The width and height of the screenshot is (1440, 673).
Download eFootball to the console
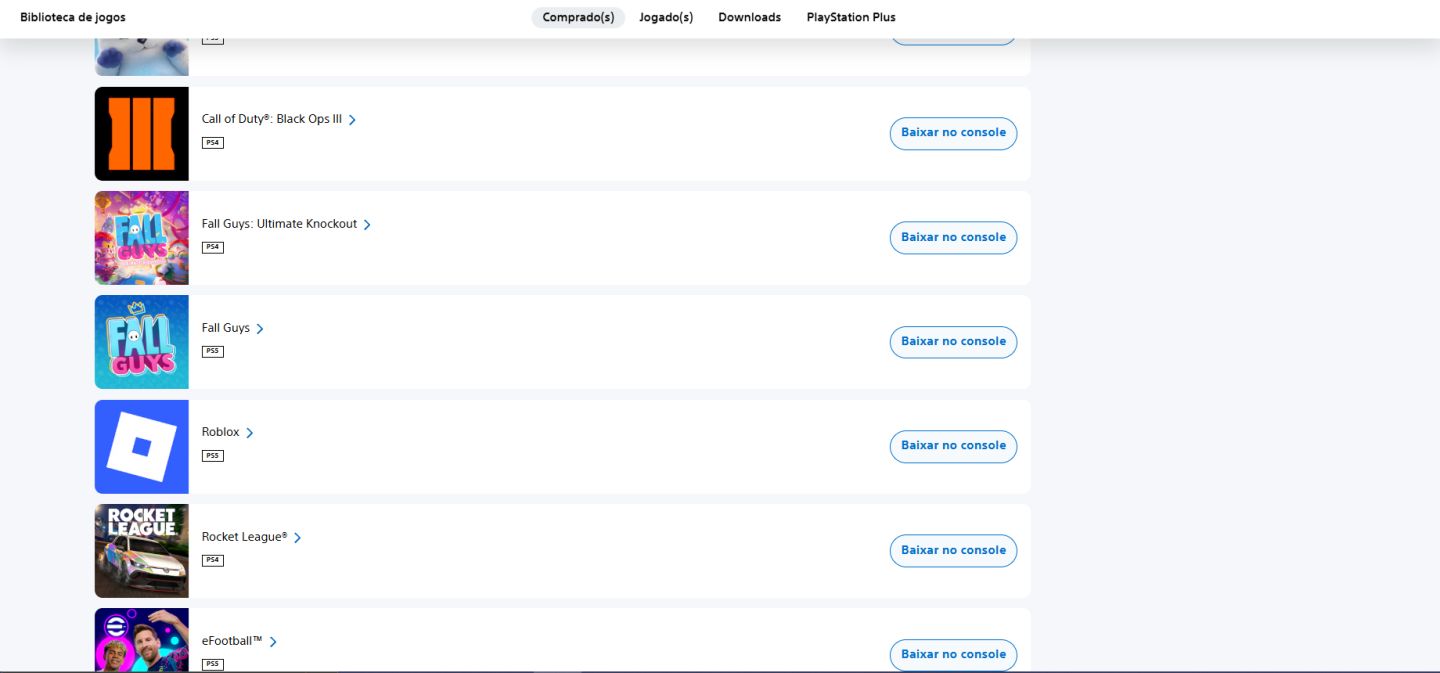click(953, 655)
